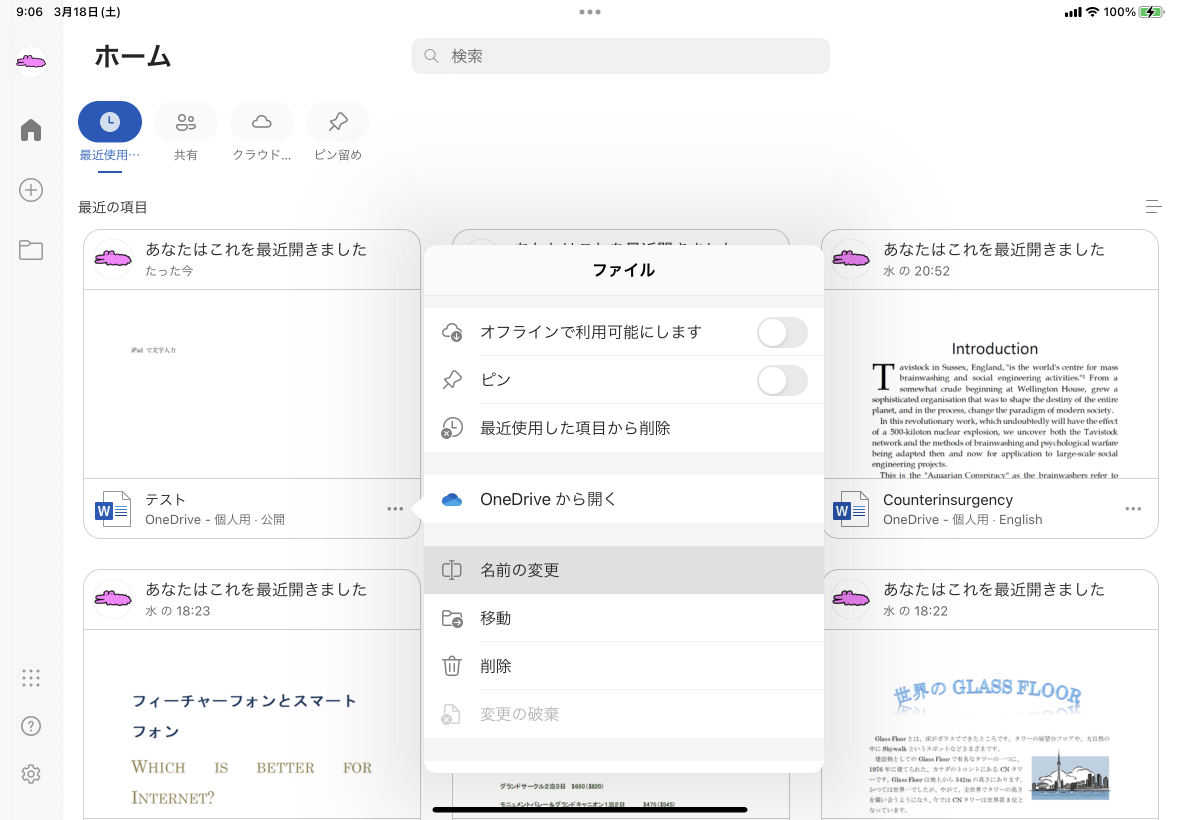This screenshot has height=820, width=1180.
Task: Switch to ピン留め tab
Action: tap(338, 132)
